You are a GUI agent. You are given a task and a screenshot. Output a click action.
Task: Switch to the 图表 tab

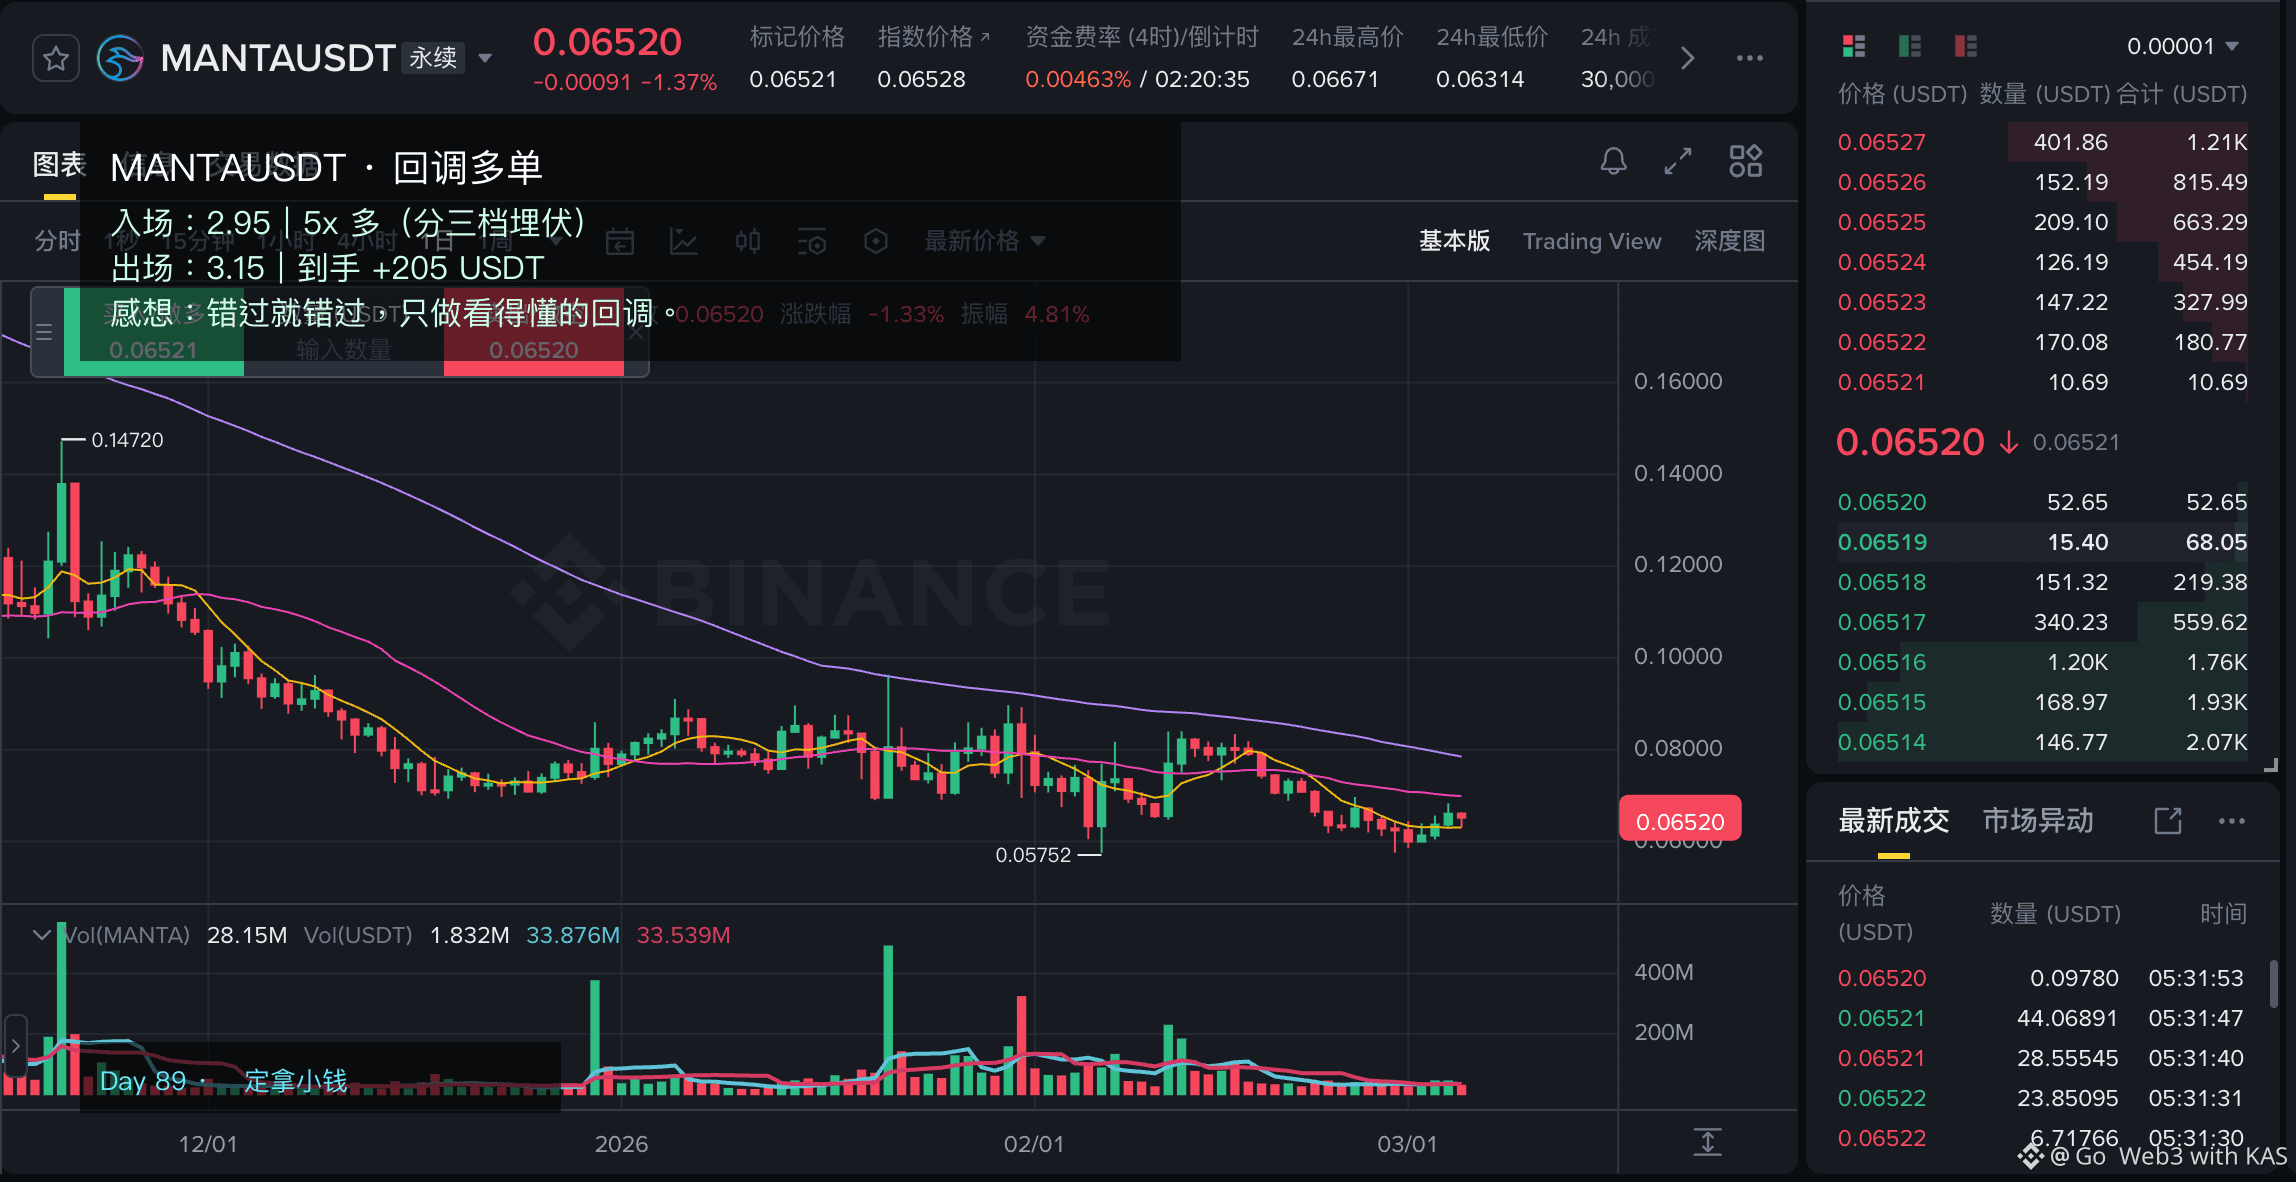click(58, 165)
